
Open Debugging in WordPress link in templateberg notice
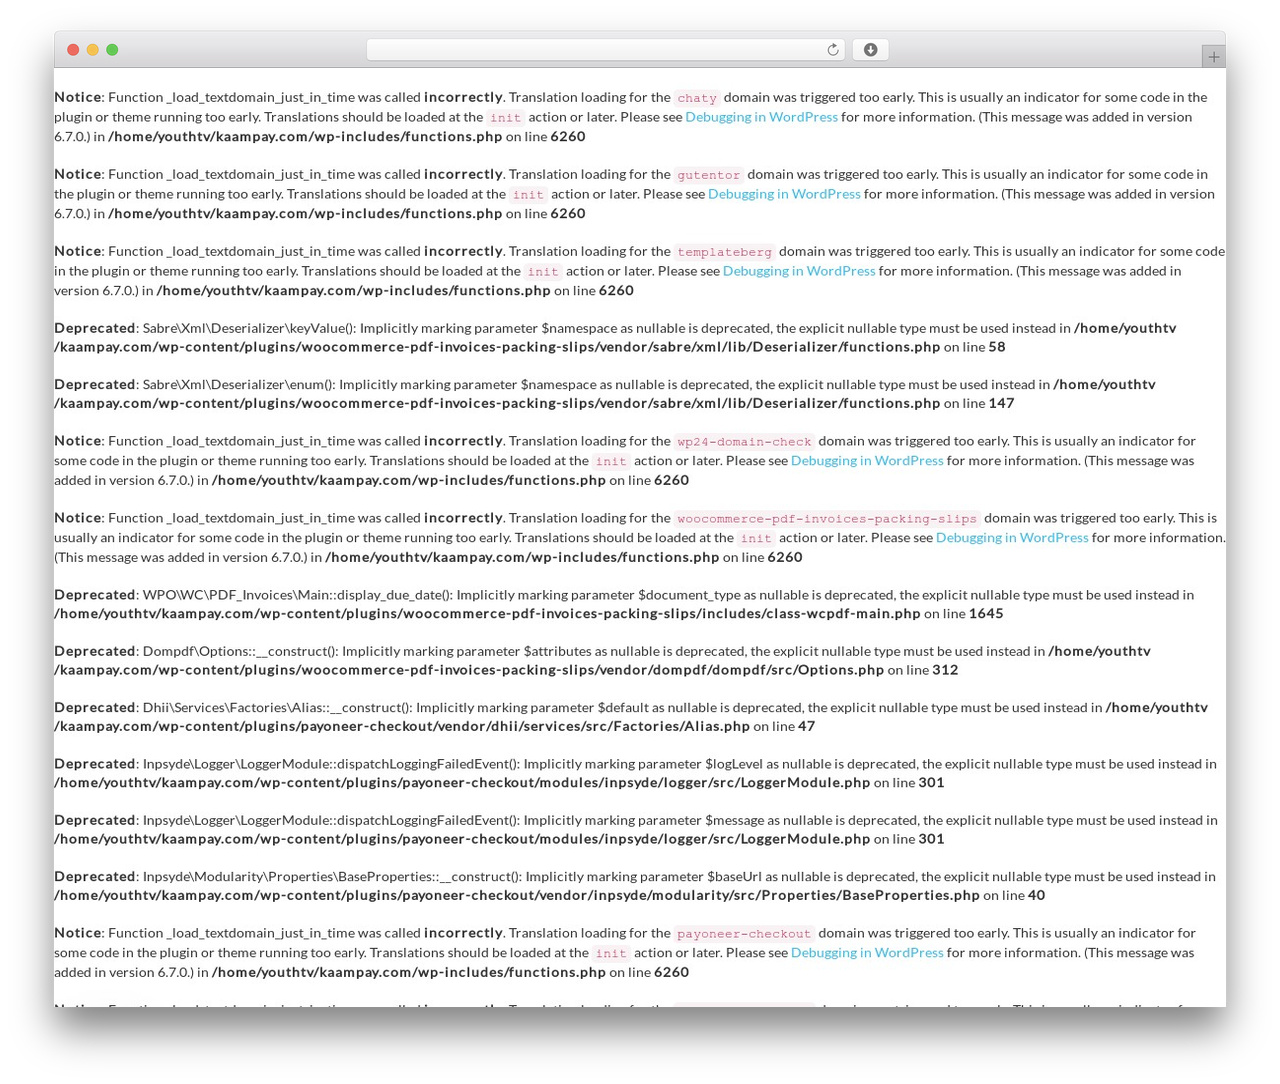(799, 271)
